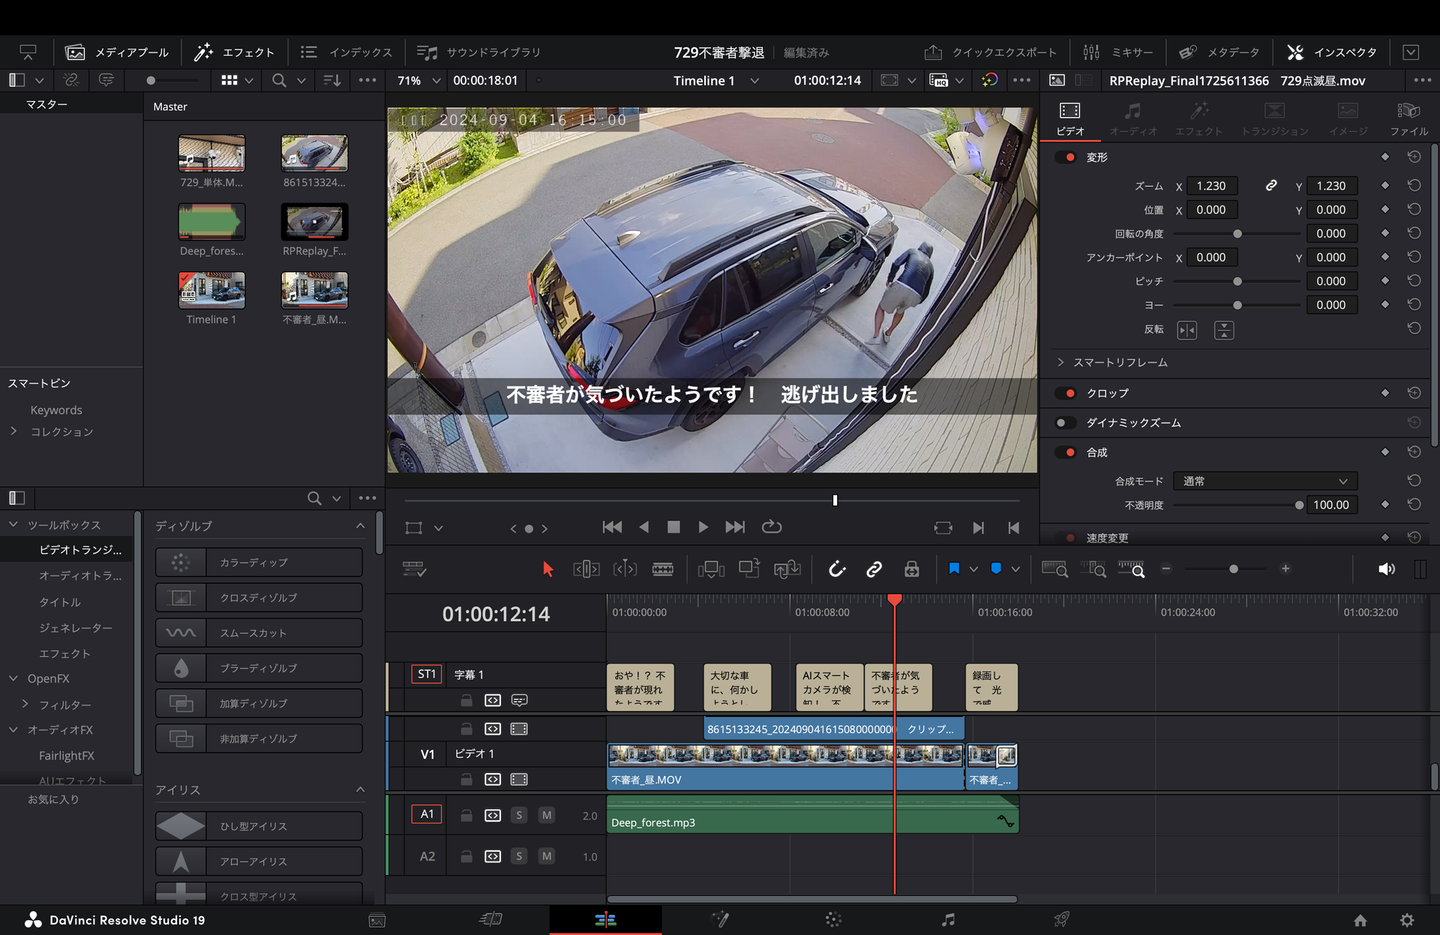Open the Timeline 1 name dropdown
Screen dimensions: 1440x935
(754, 81)
